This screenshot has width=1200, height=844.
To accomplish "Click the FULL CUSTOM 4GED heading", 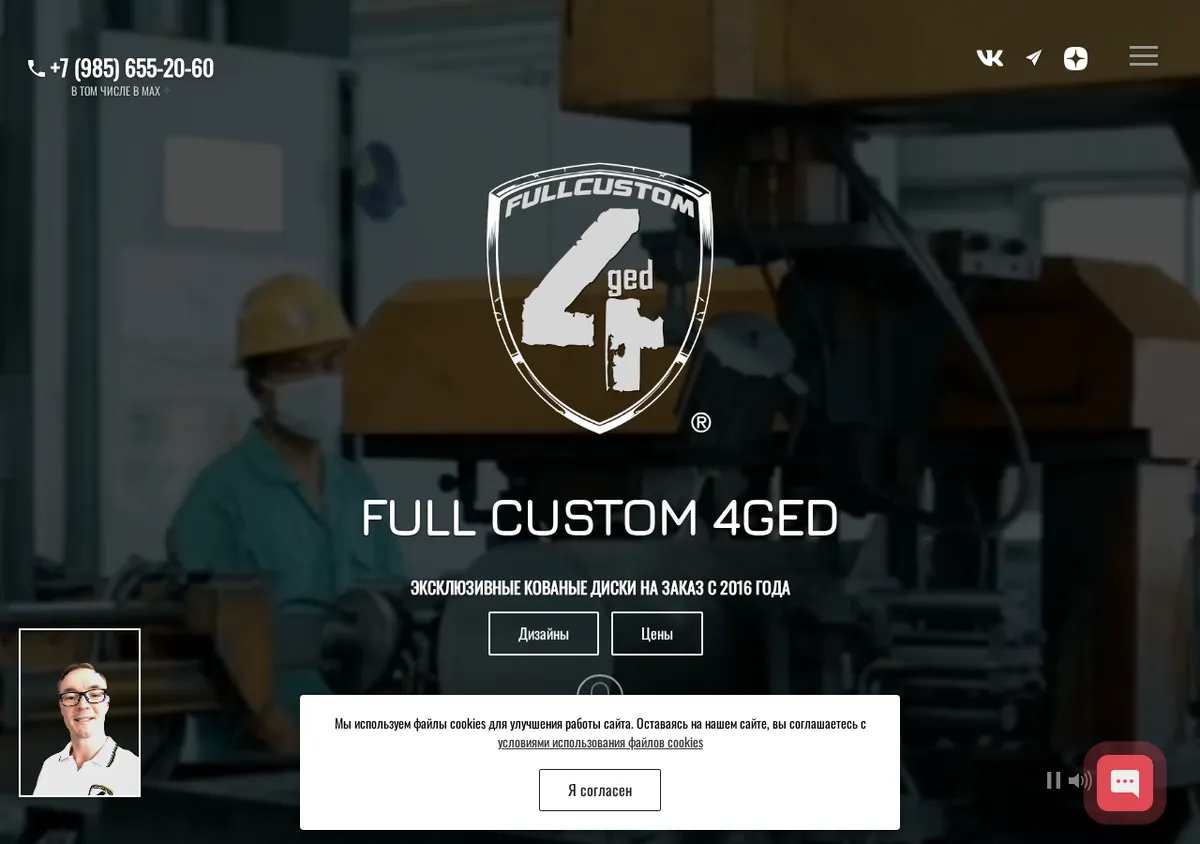I will tap(600, 518).
